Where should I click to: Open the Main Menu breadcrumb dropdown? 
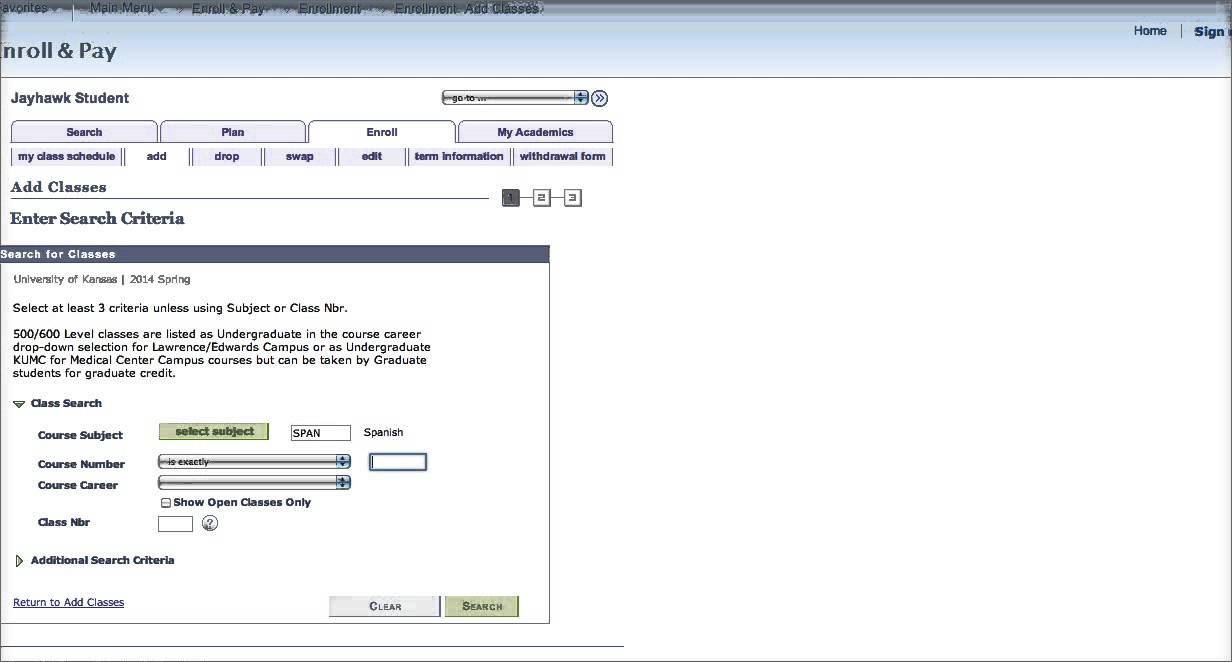[126, 8]
